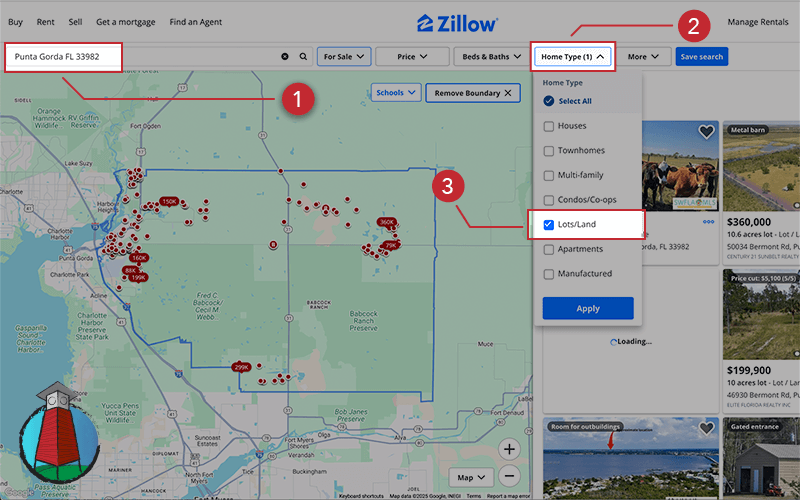Click the Zillow logo
Viewport: 800px width, 500px height.
point(457,23)
